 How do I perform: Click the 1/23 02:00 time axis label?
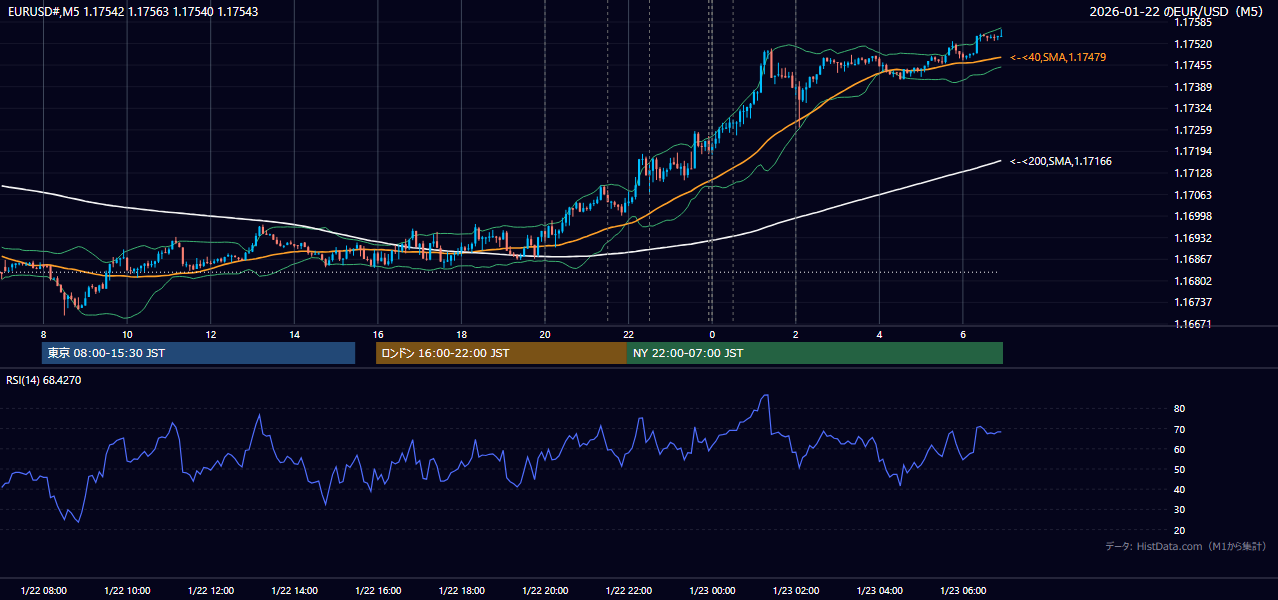[x=796, y=590]
